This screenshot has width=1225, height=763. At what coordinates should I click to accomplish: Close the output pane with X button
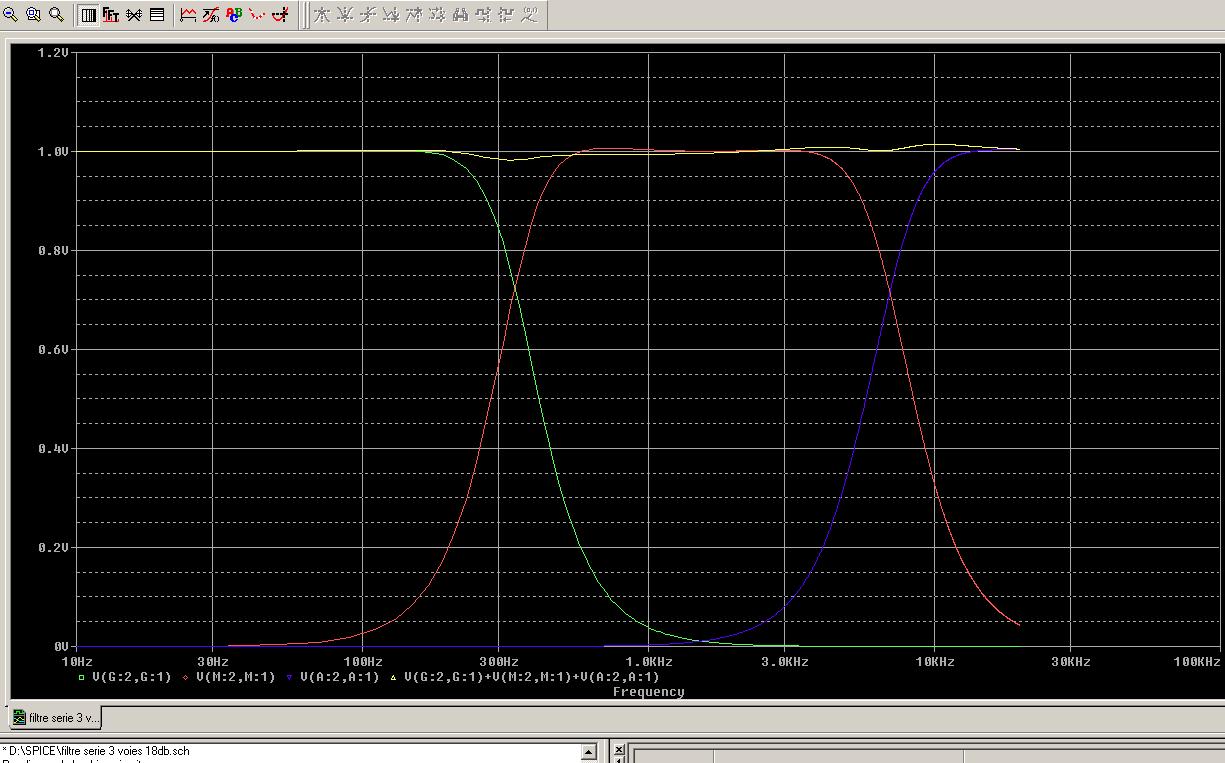coord(619,749)
